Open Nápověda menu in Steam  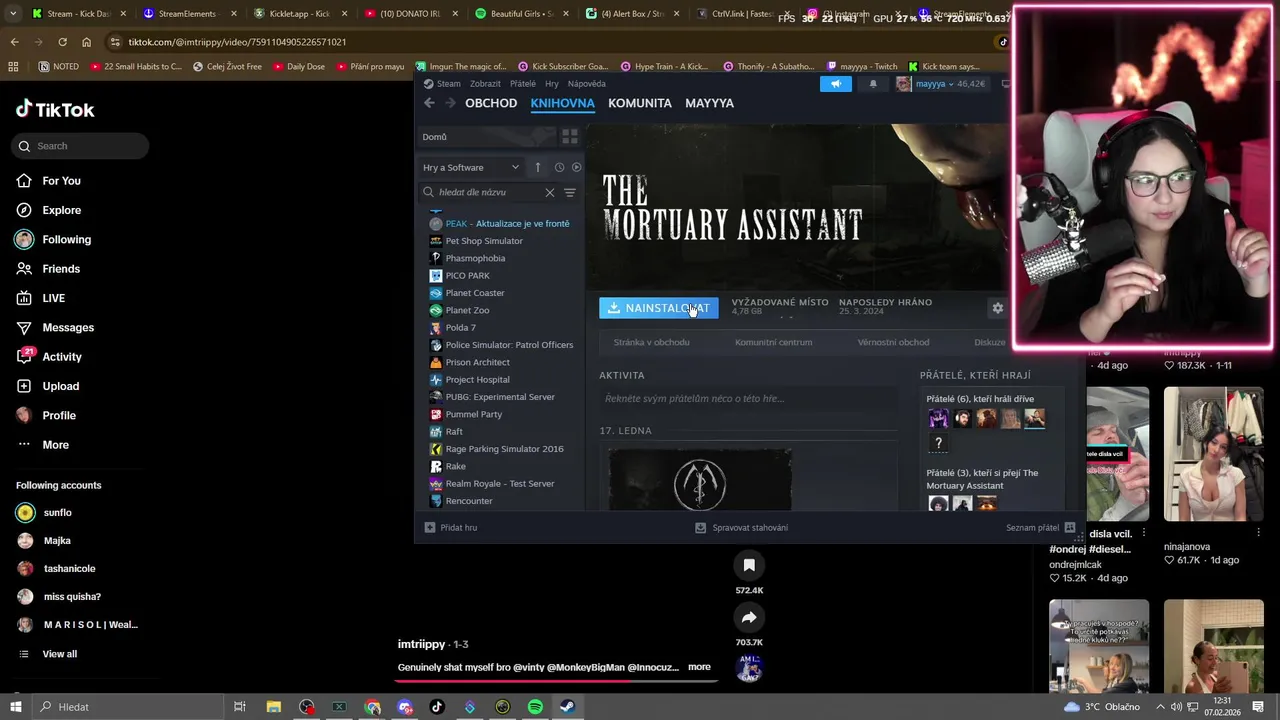coord(587,84)
